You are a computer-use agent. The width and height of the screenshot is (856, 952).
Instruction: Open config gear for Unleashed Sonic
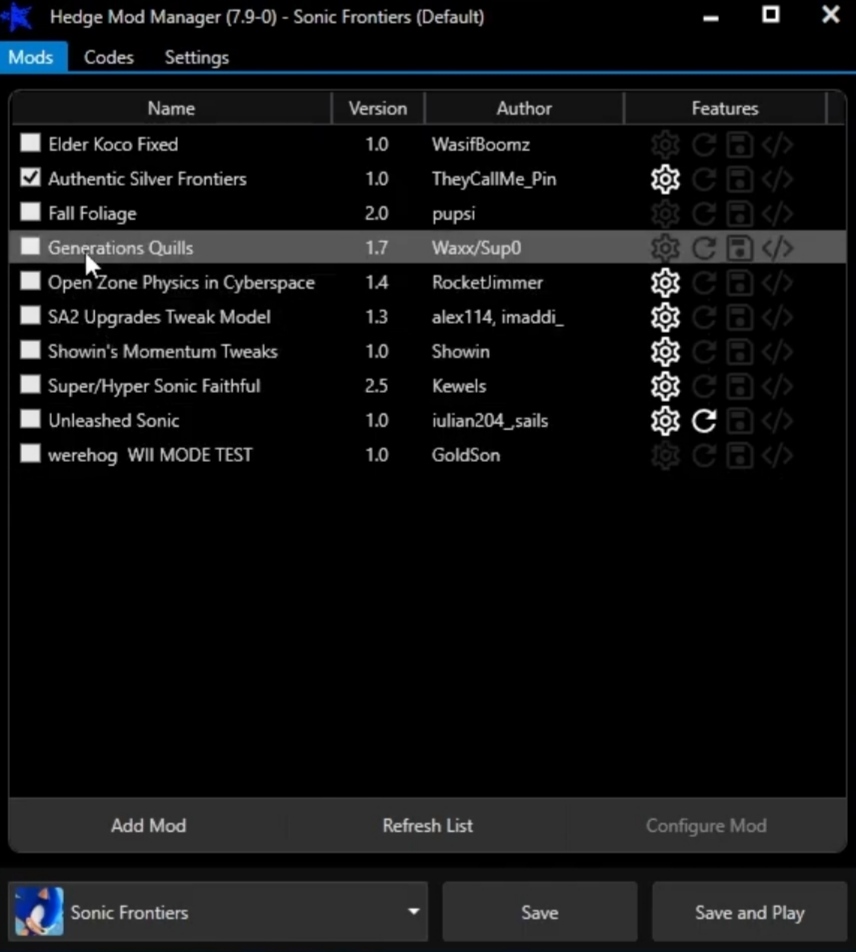tap(665, 421)
